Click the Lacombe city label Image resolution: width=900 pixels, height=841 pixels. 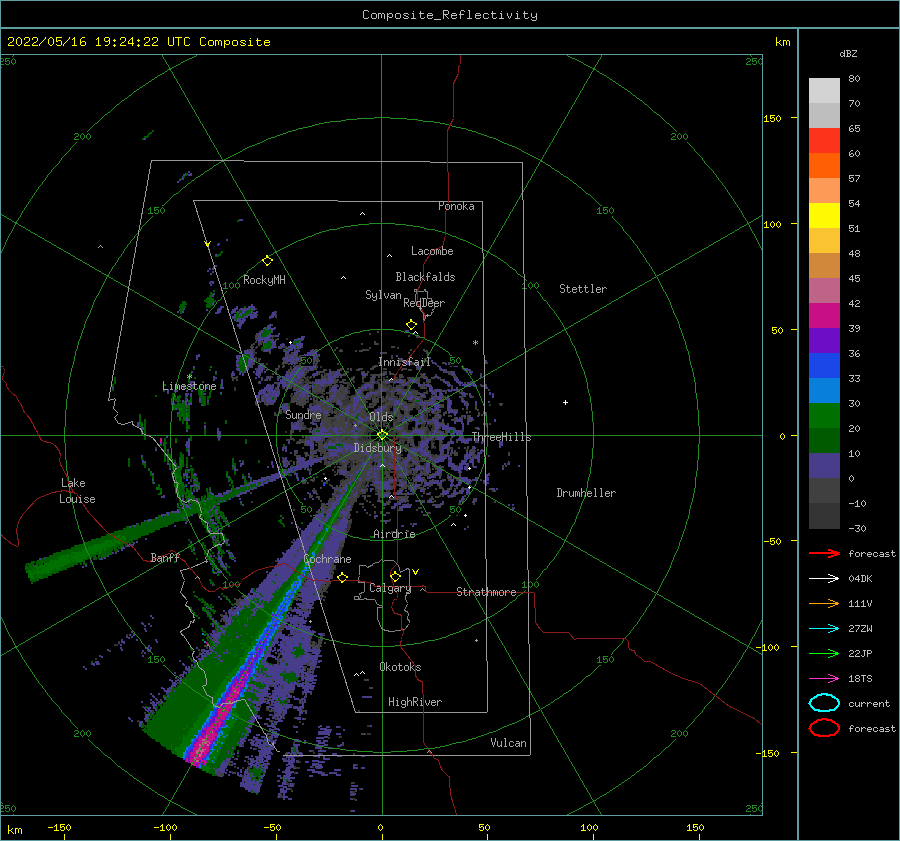click(432, 251)
